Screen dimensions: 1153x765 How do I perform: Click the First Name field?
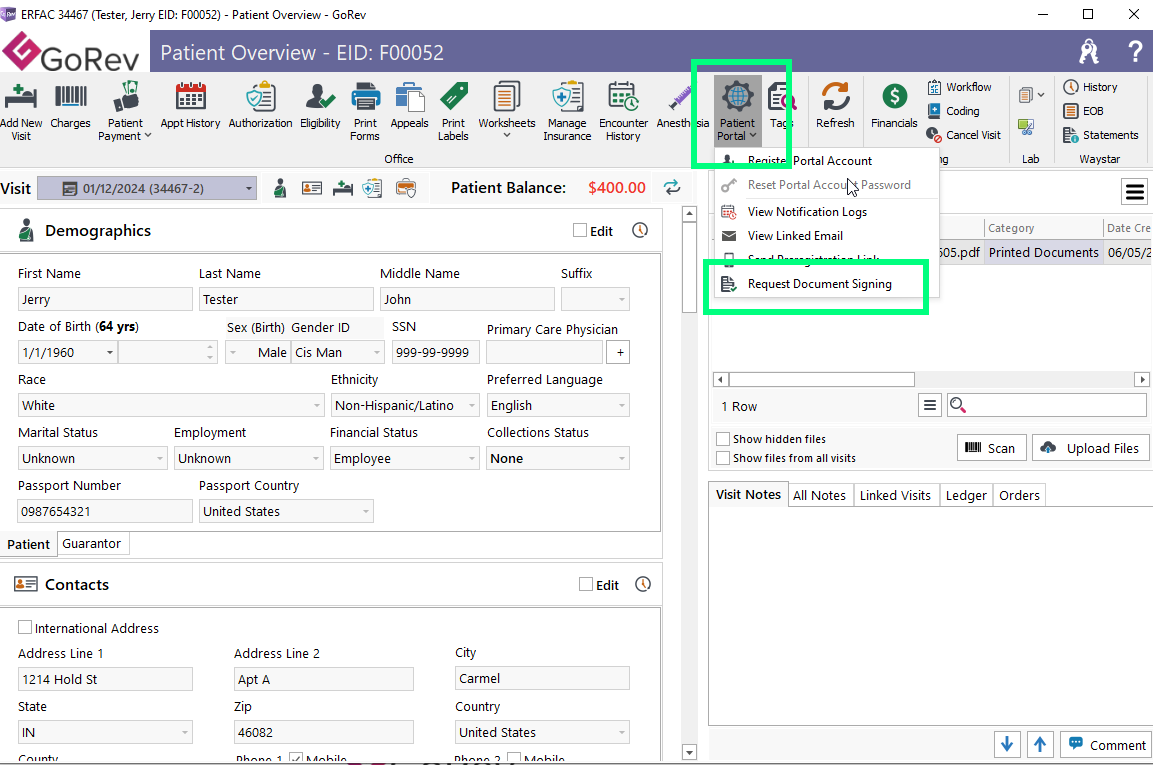[x=105, y=299]
